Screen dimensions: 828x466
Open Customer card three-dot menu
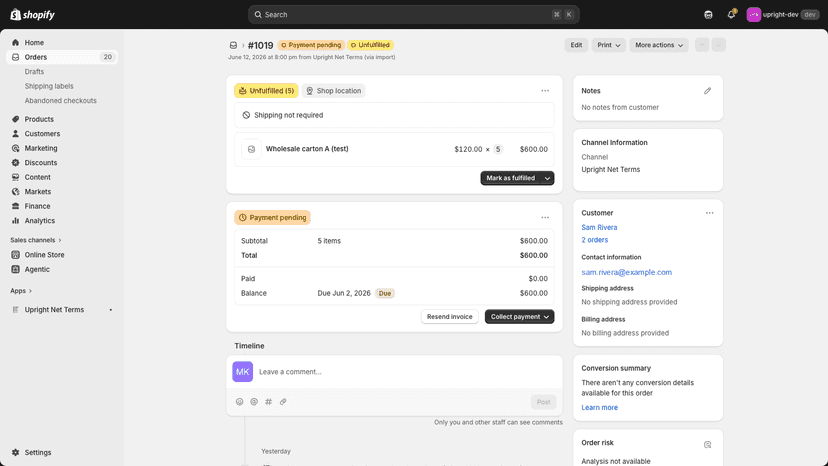(709, 213)
